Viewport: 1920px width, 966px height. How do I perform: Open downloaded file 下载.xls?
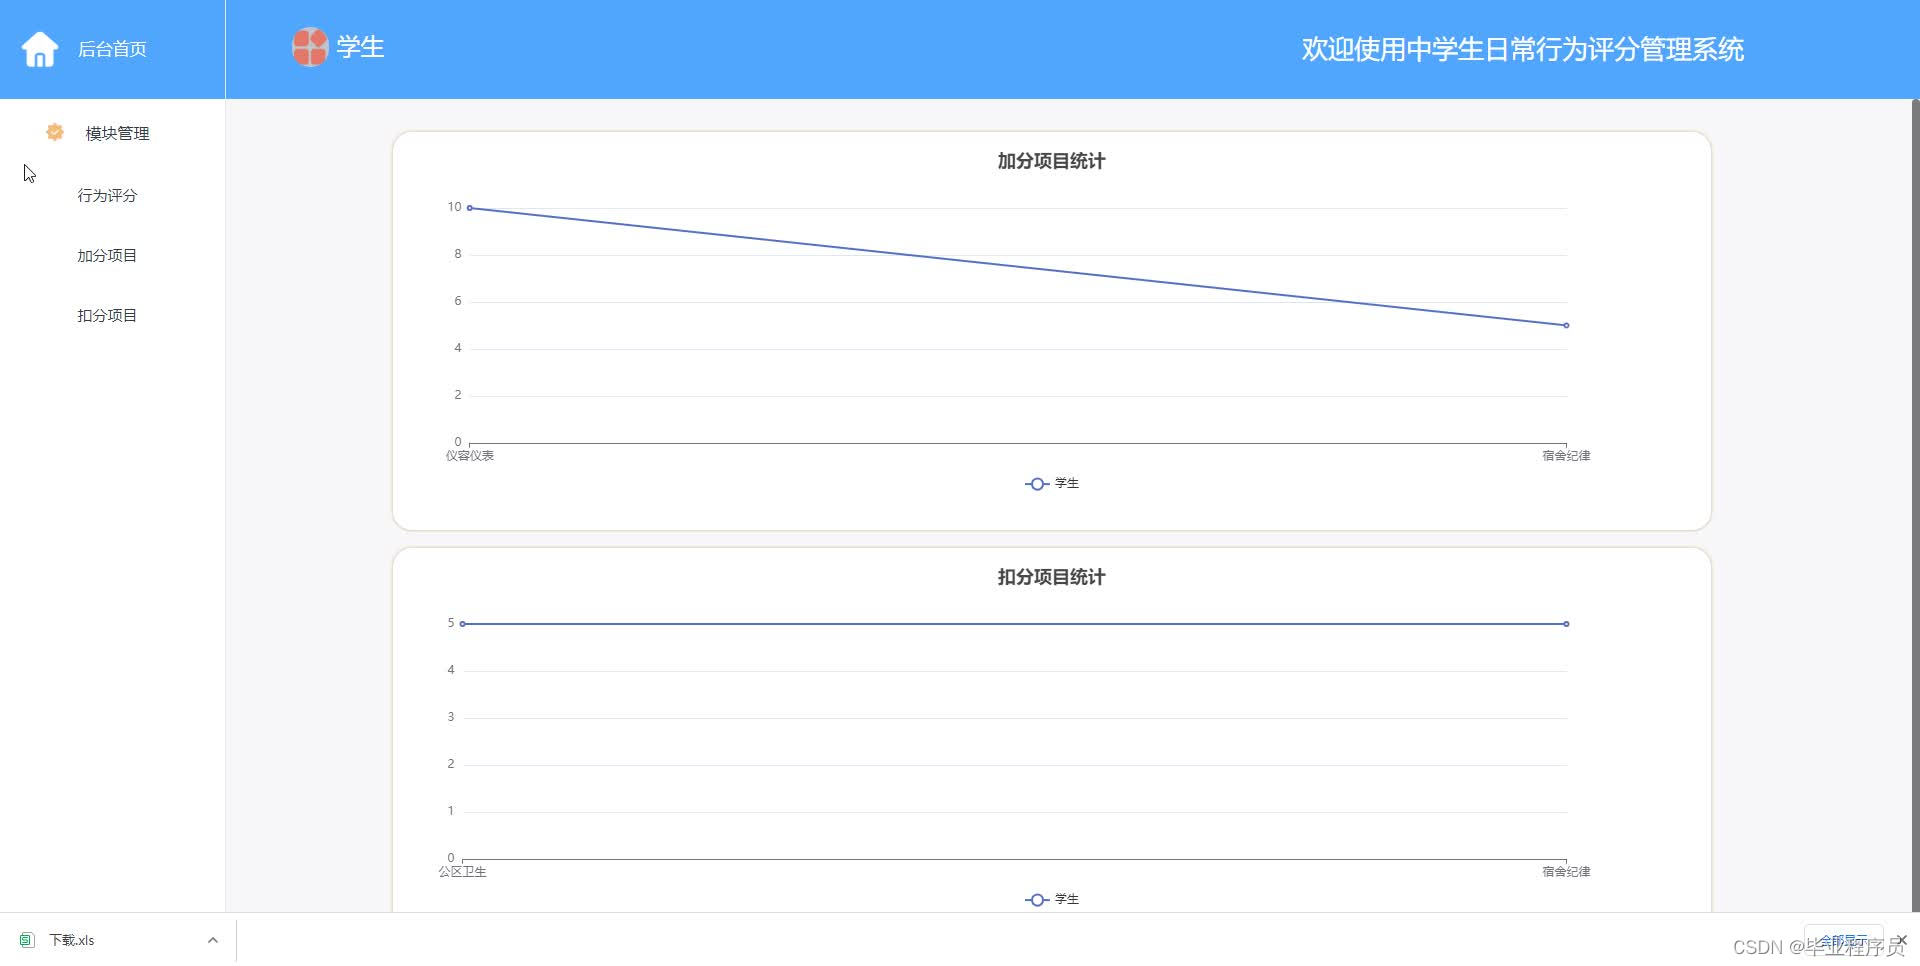point(72,940)
